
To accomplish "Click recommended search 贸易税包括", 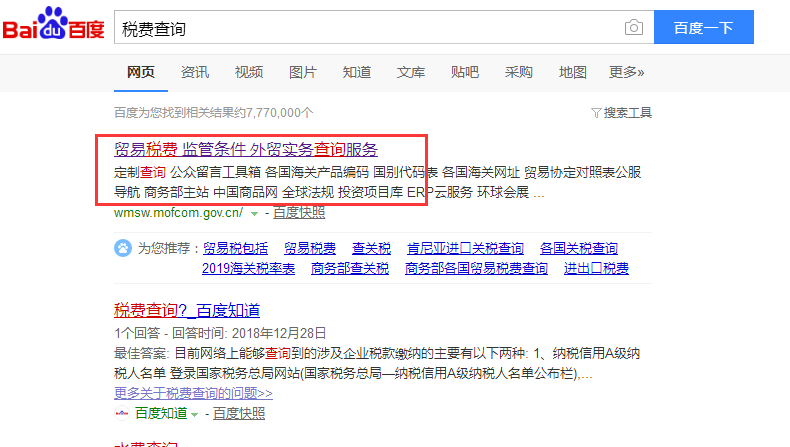I will tap(235, 248).
